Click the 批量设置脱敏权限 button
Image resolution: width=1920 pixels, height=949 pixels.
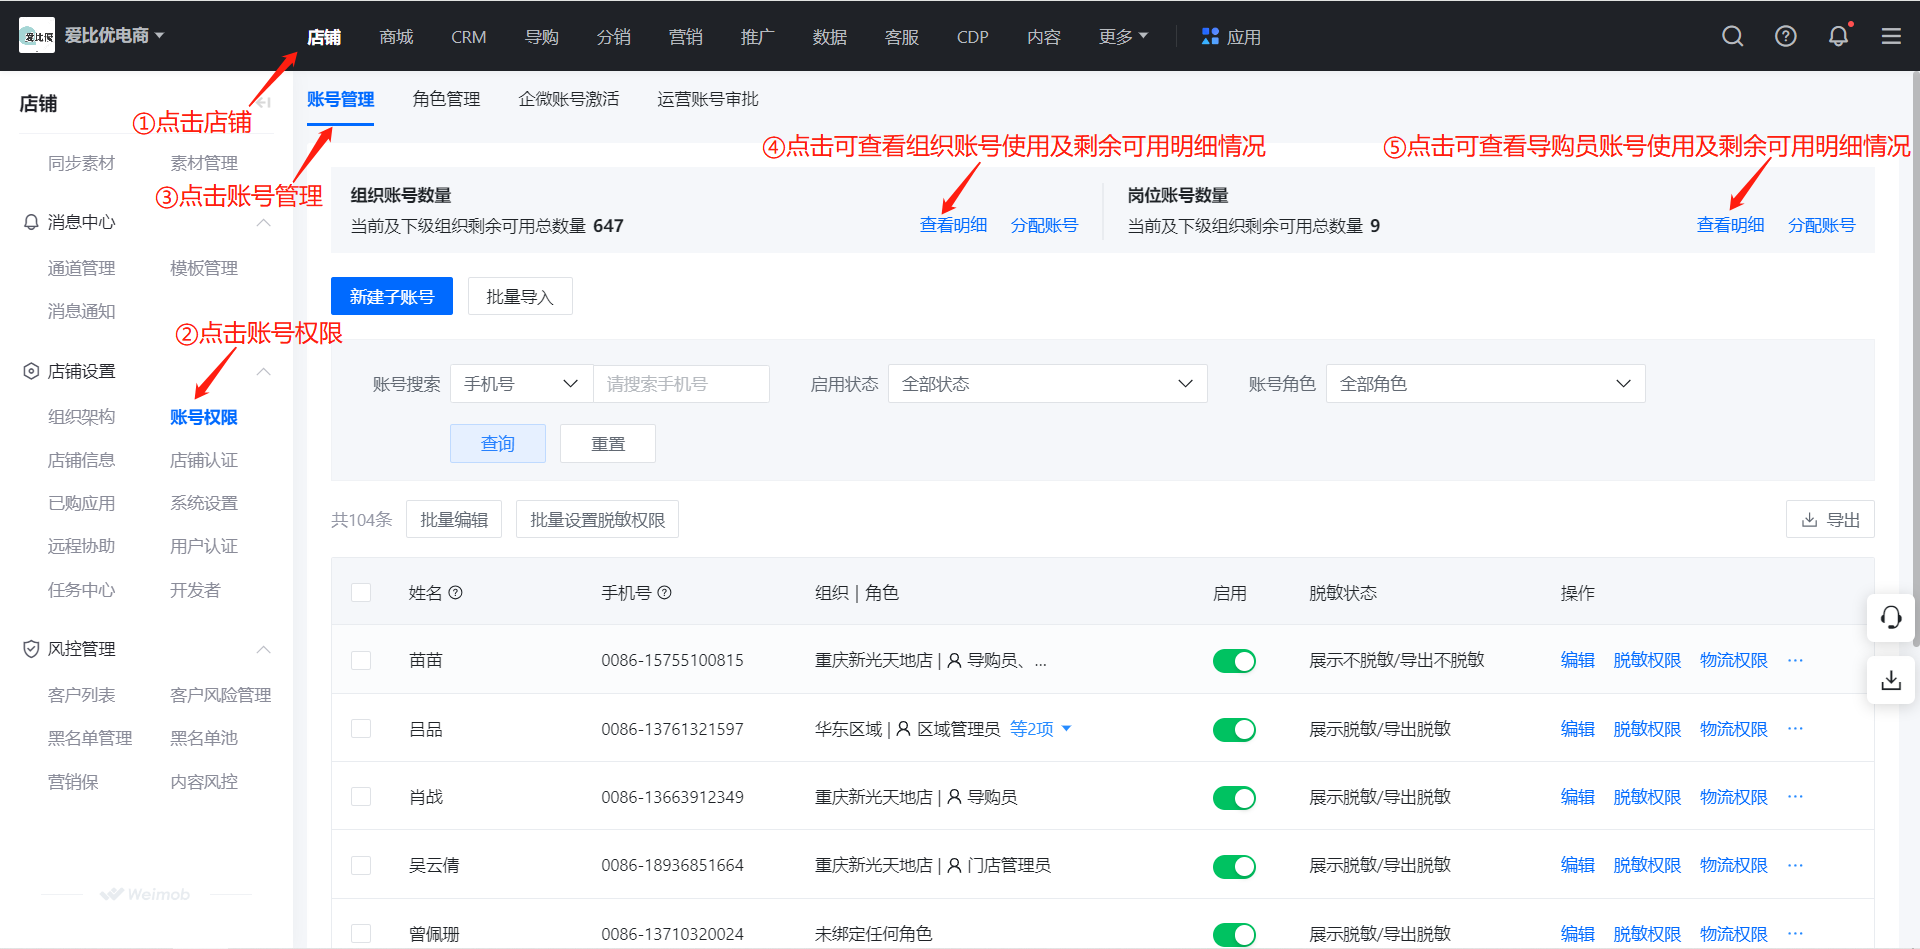pos(597,520)
